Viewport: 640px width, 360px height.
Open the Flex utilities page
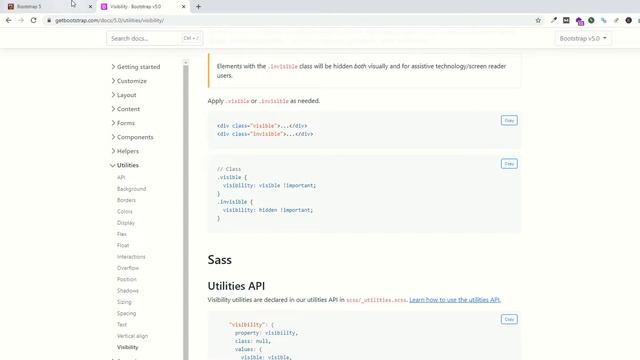coord(122,234)
